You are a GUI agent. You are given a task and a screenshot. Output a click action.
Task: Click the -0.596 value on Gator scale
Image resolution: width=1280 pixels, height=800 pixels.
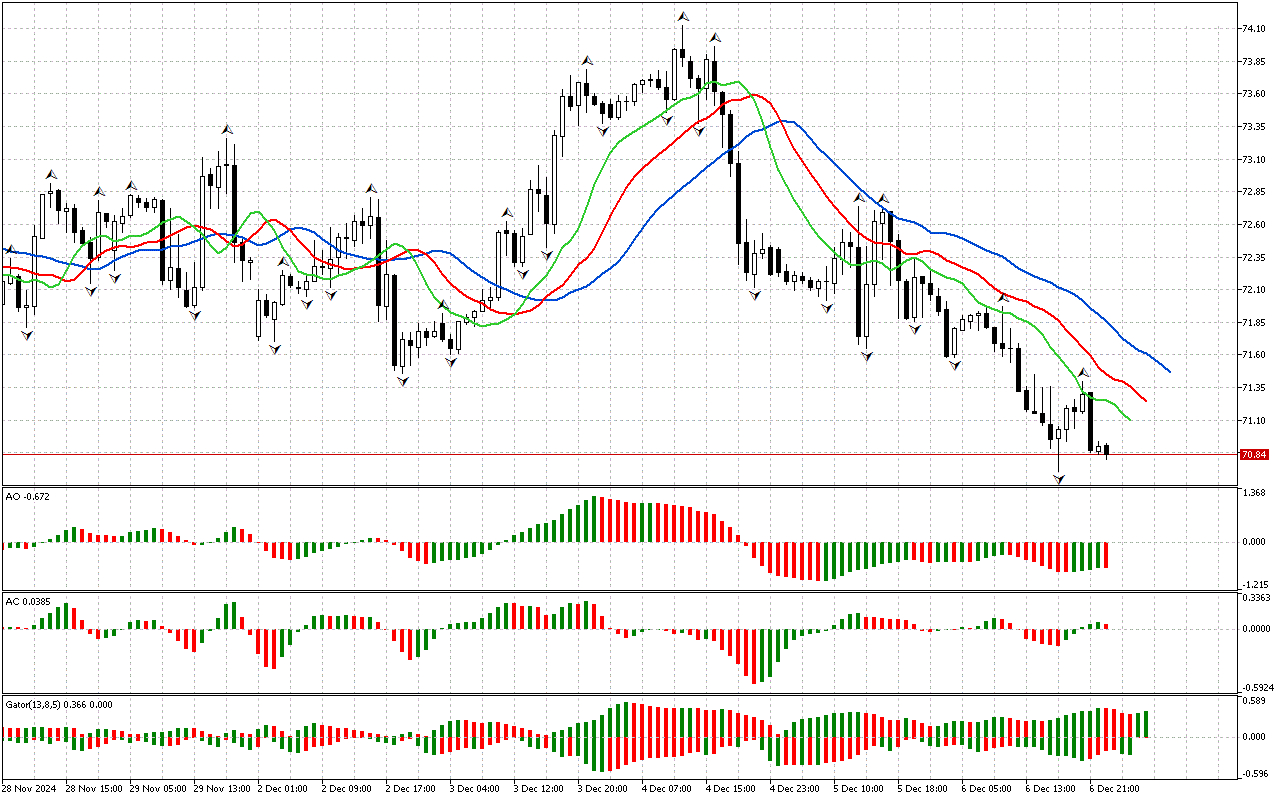point(1254,773)
